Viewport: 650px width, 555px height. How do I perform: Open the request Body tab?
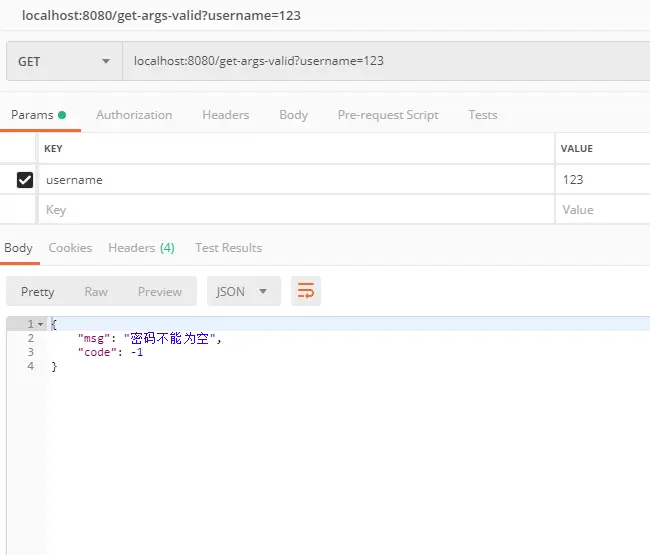[x=293, y=115]
